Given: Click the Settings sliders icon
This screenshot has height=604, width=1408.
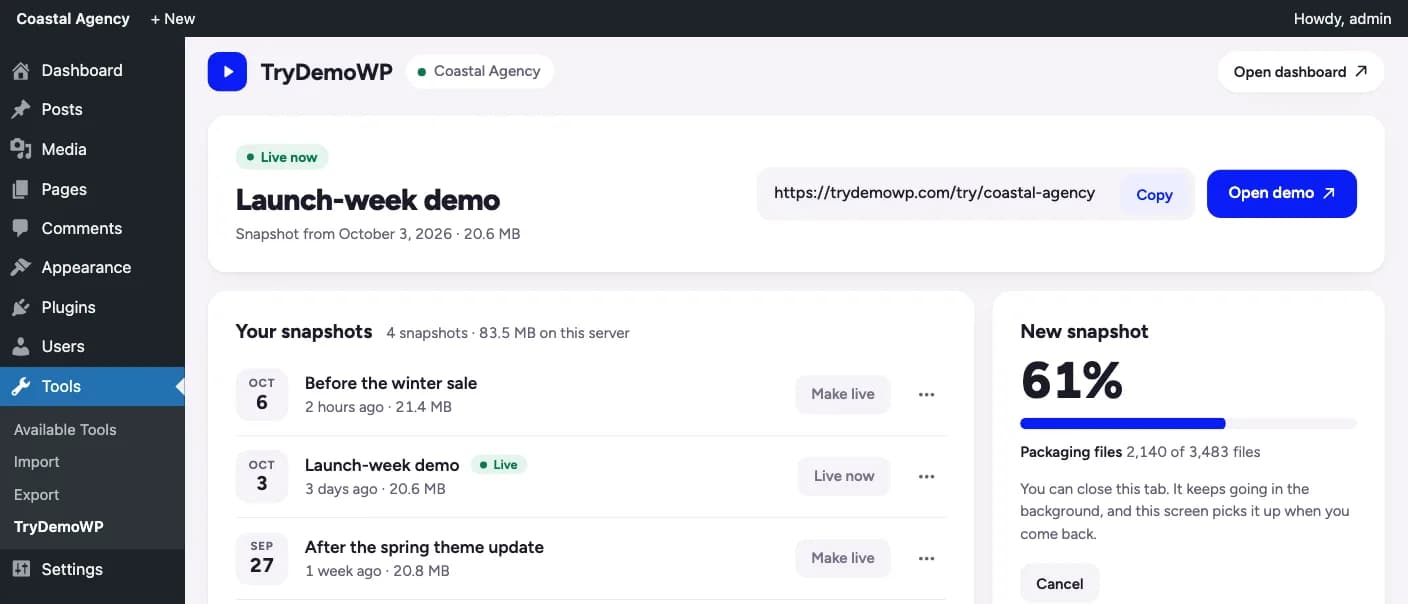Looking at the screenshot, I should pyautogui.click(x=20, y=569).
